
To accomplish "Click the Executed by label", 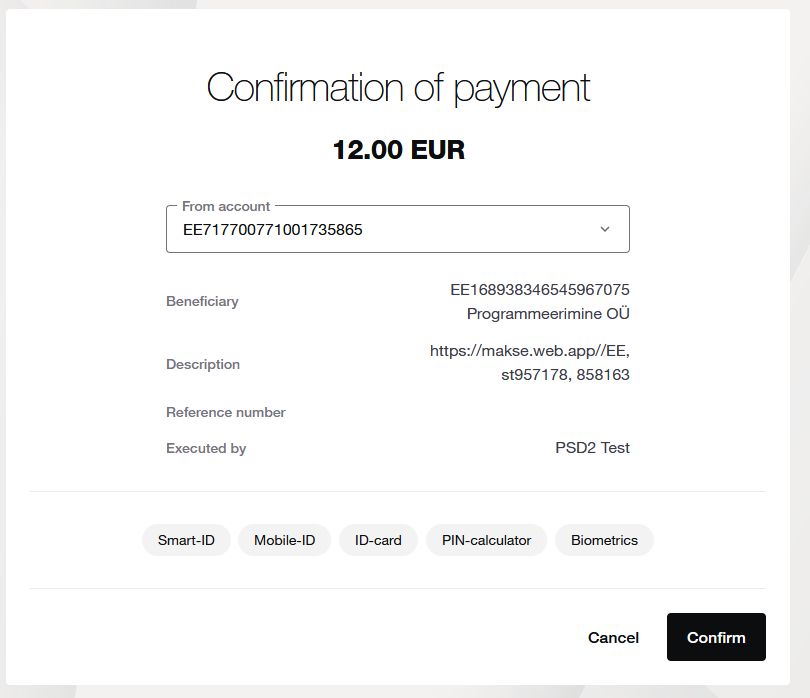I will [x=206, y=448].
